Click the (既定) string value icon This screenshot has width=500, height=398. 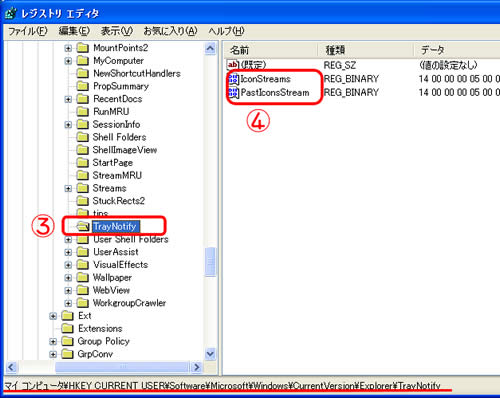click(x=233, y=65)
